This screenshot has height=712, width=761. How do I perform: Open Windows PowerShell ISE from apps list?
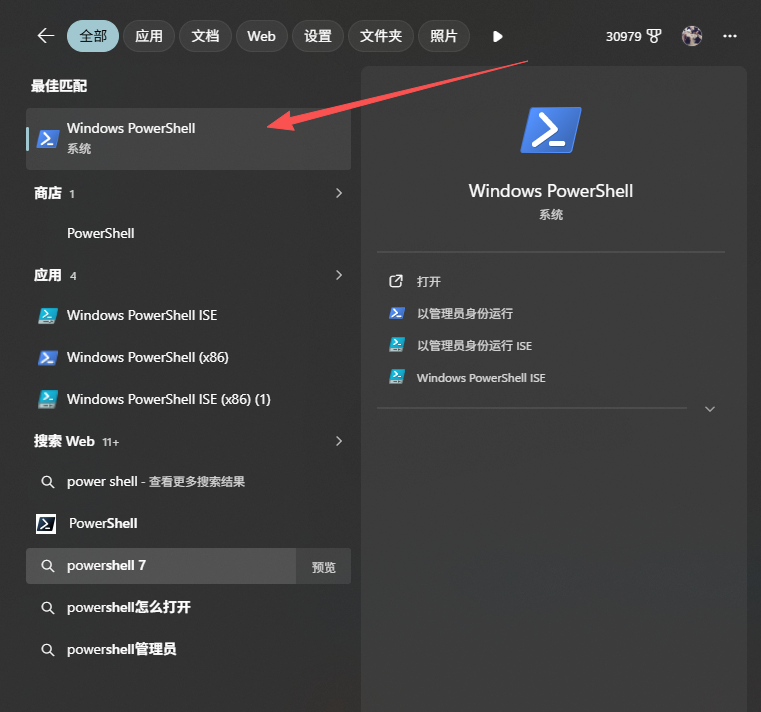click(188, 315)
